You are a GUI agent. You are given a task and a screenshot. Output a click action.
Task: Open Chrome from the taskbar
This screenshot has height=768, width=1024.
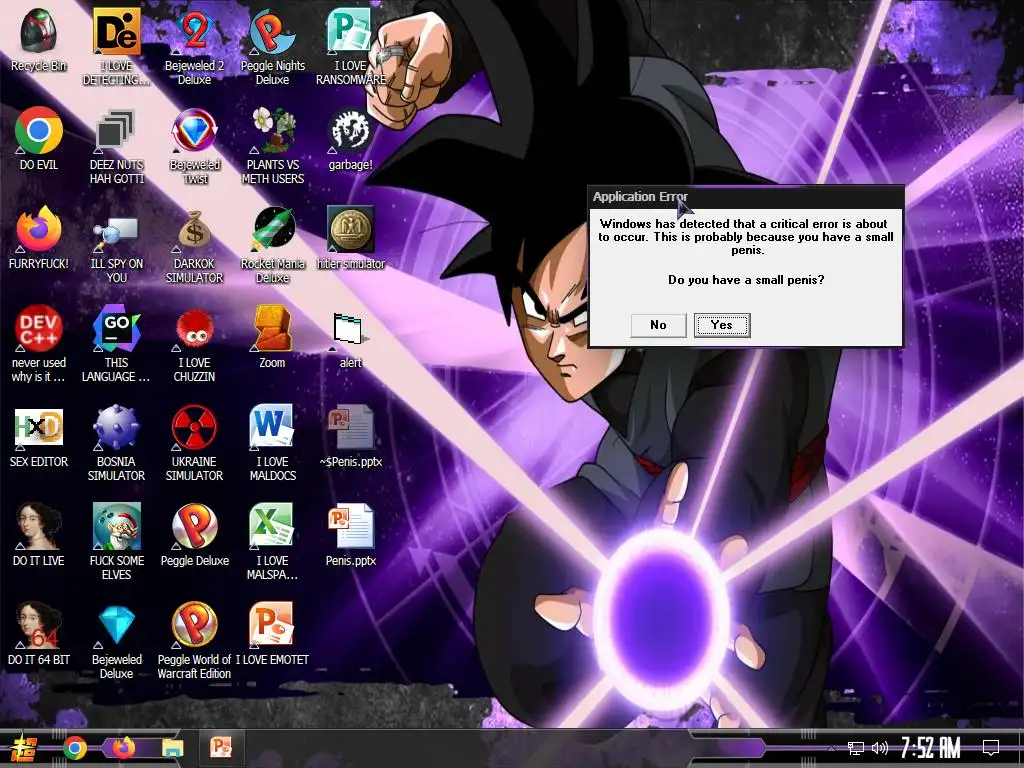coord(75,748)
